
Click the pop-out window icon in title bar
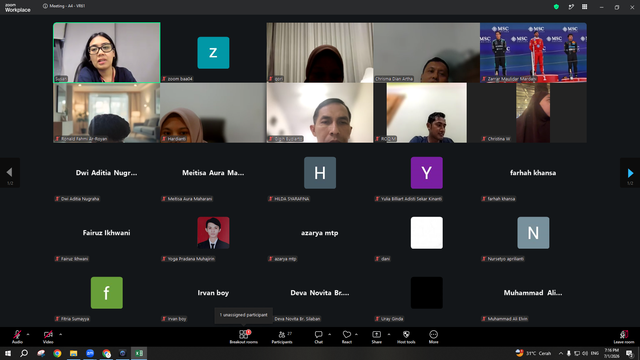point(571,7)
